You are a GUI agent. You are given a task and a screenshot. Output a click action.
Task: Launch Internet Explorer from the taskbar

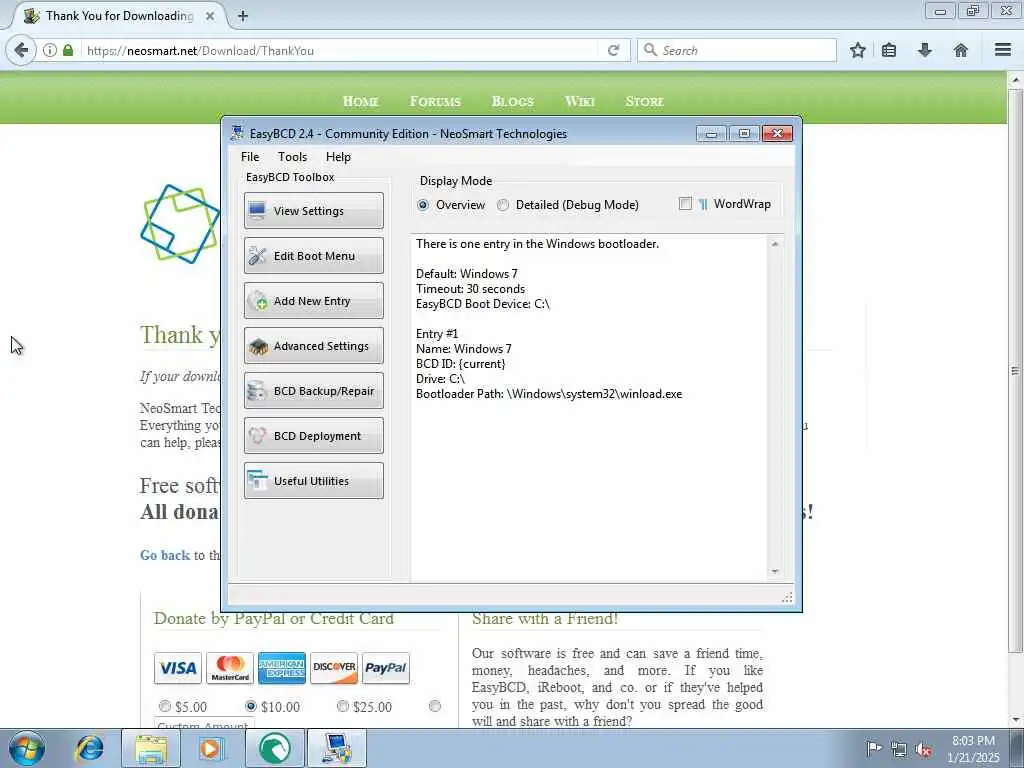(x=89, y=748)
